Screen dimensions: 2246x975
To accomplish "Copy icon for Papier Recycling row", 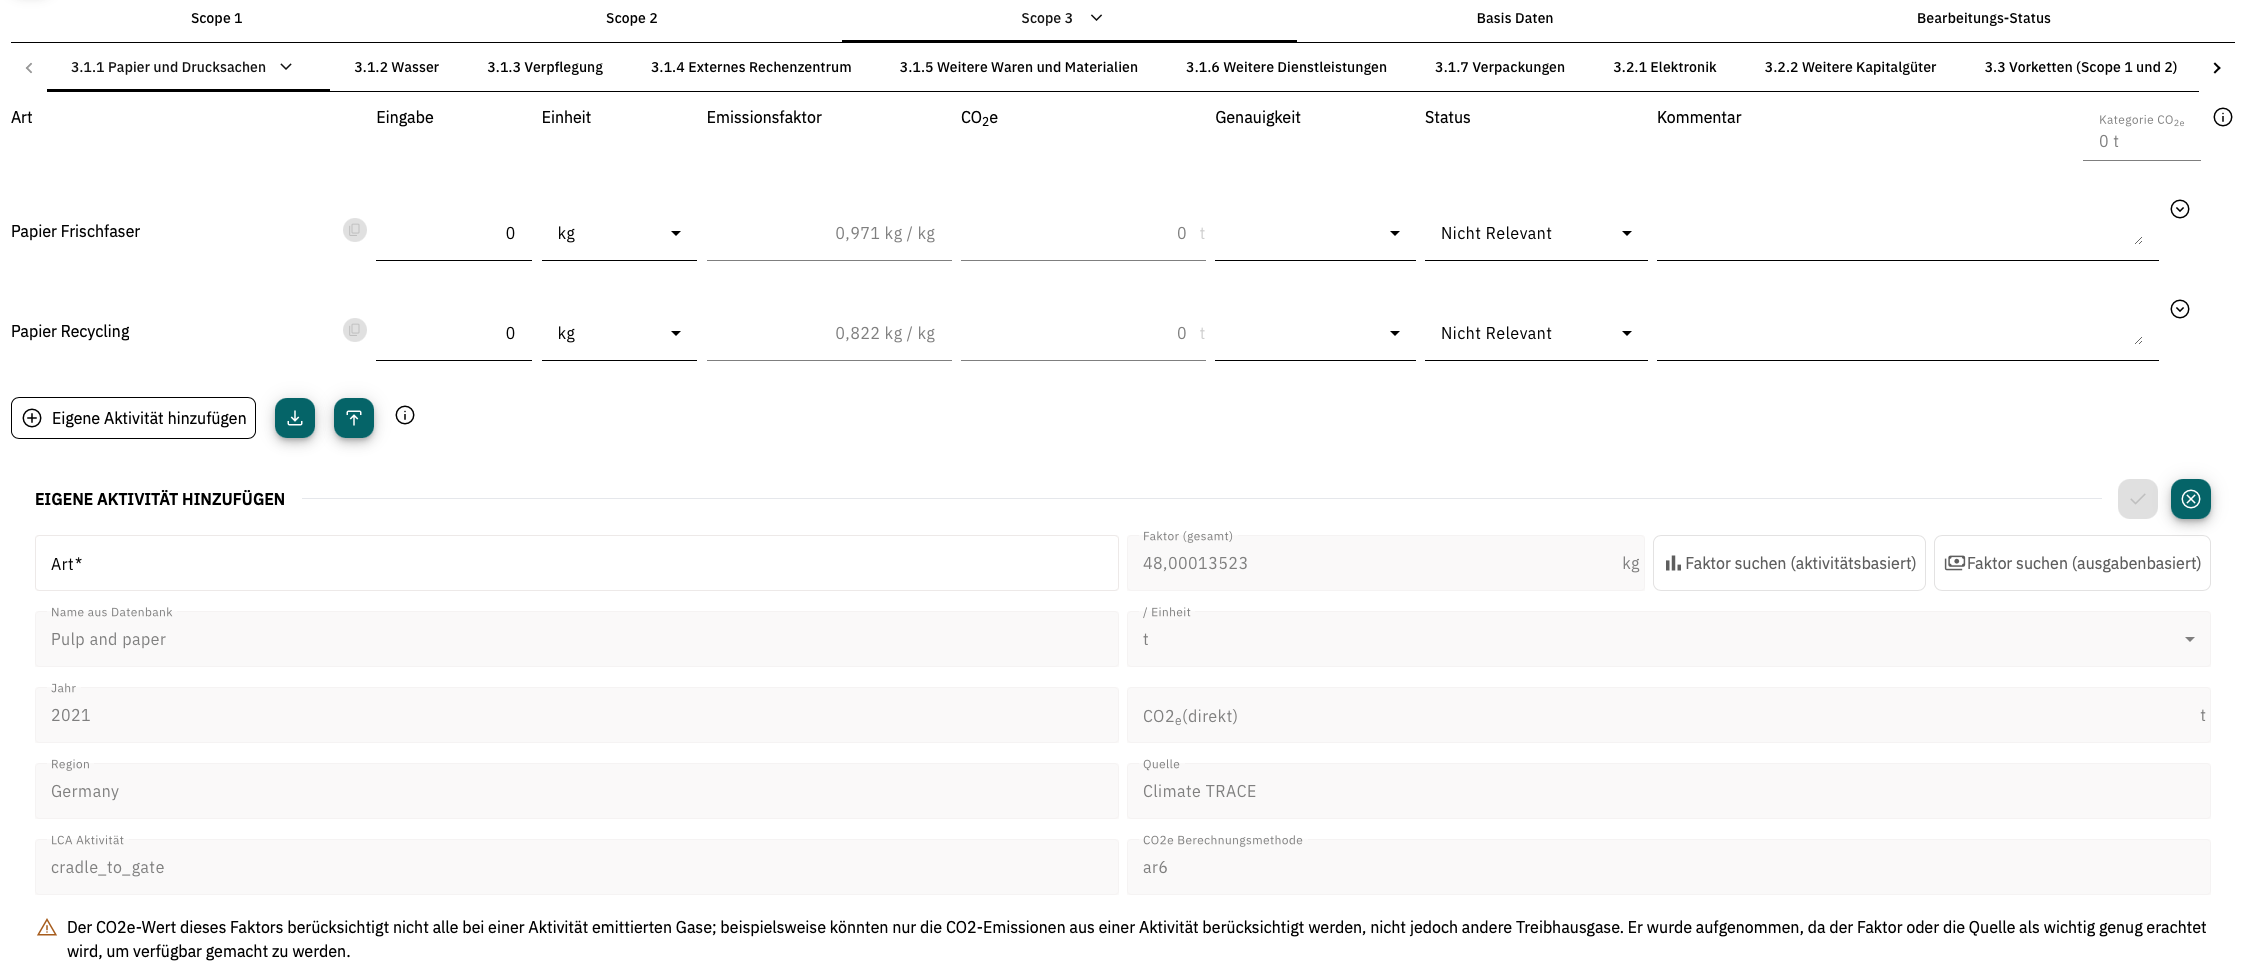I will coord(354,330).
